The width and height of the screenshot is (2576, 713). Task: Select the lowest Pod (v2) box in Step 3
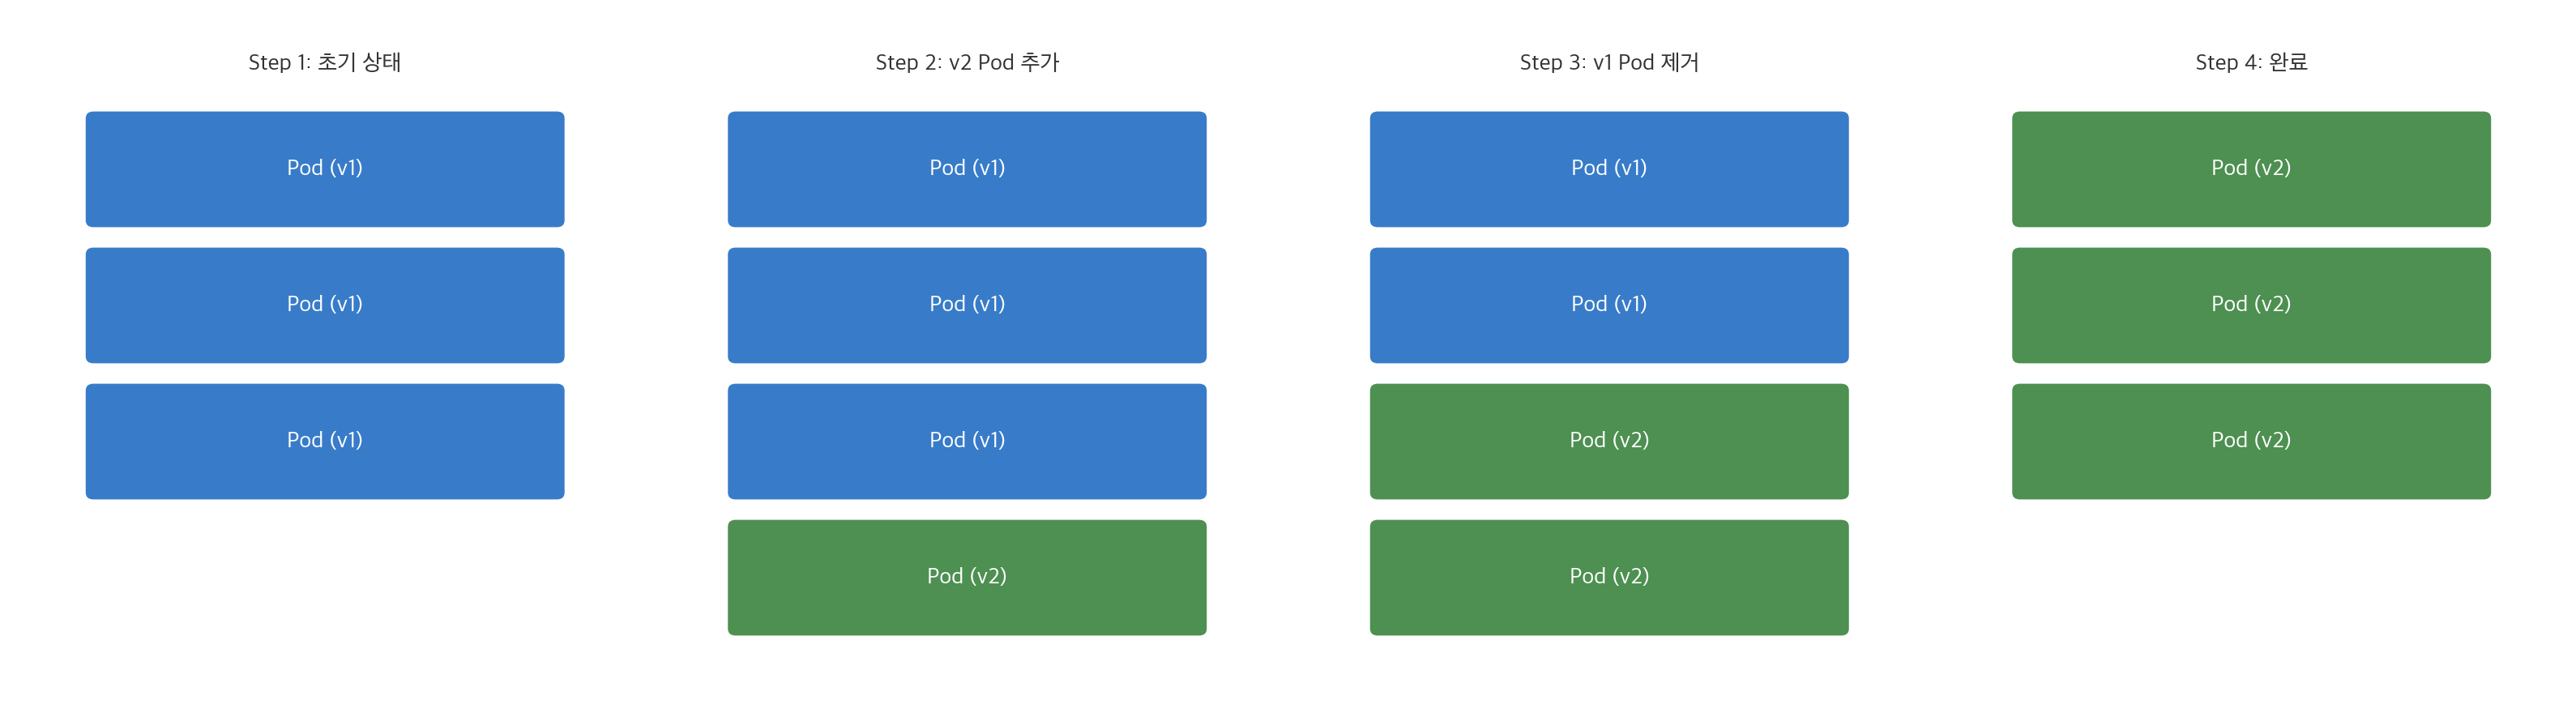point(1608,576)
